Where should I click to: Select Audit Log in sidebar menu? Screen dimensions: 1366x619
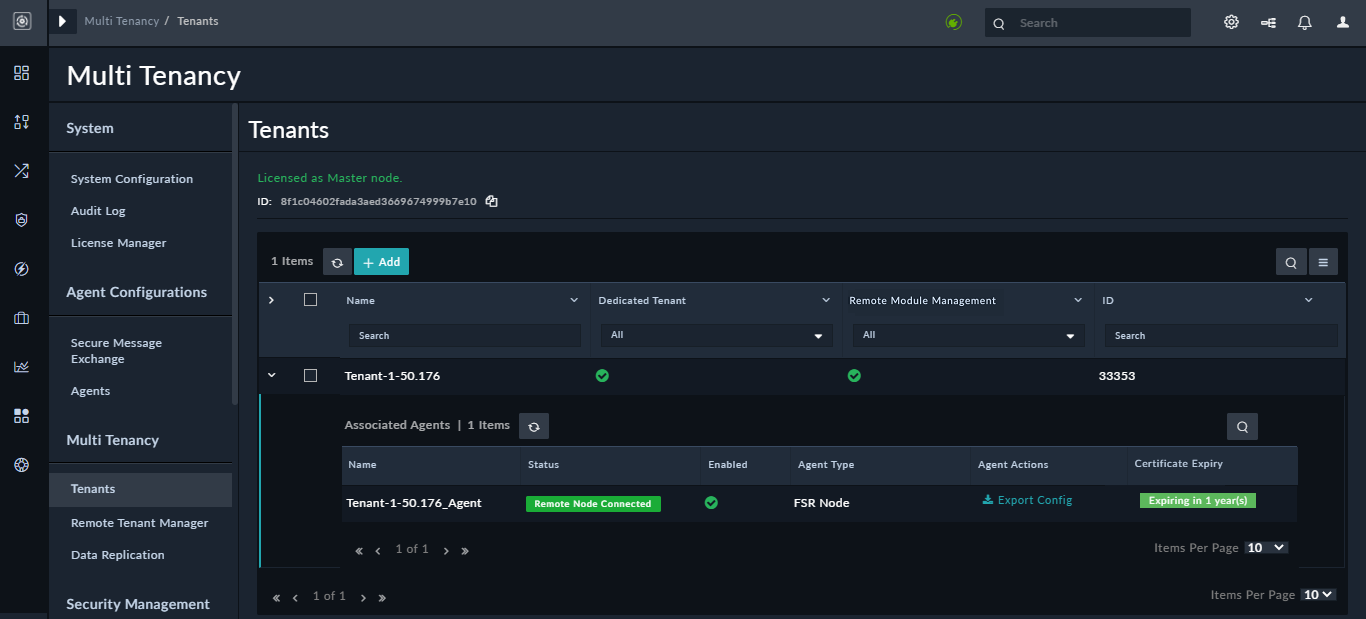(x=97, y=210)
